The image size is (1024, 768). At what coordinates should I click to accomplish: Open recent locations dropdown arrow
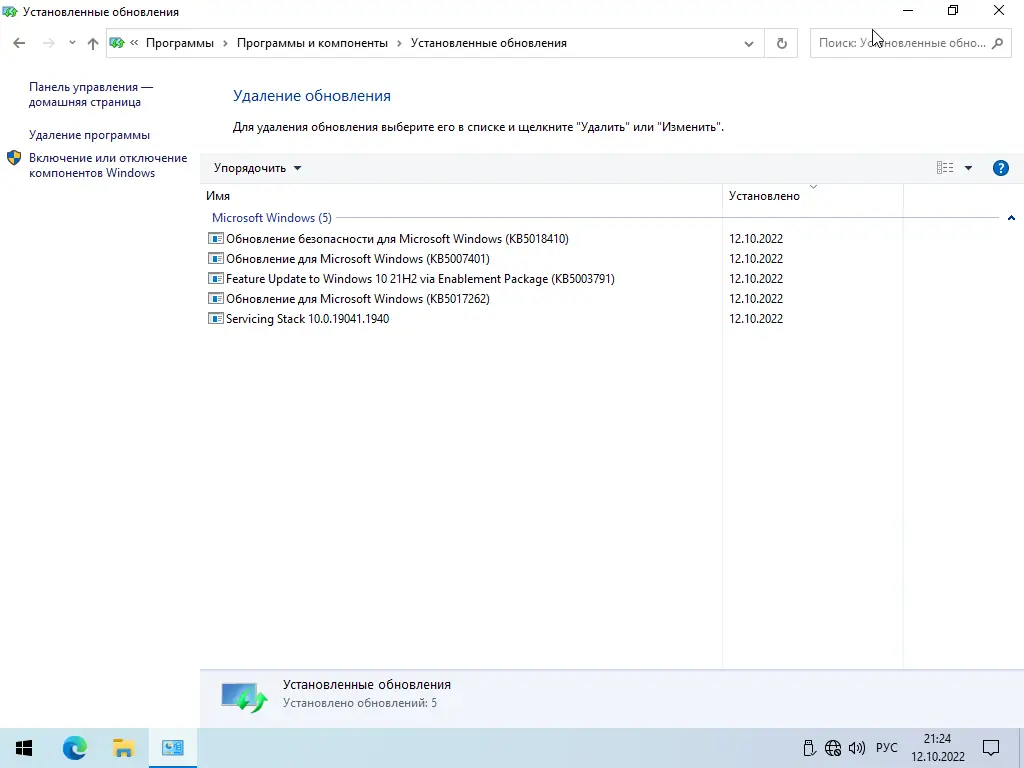(72, 43)
